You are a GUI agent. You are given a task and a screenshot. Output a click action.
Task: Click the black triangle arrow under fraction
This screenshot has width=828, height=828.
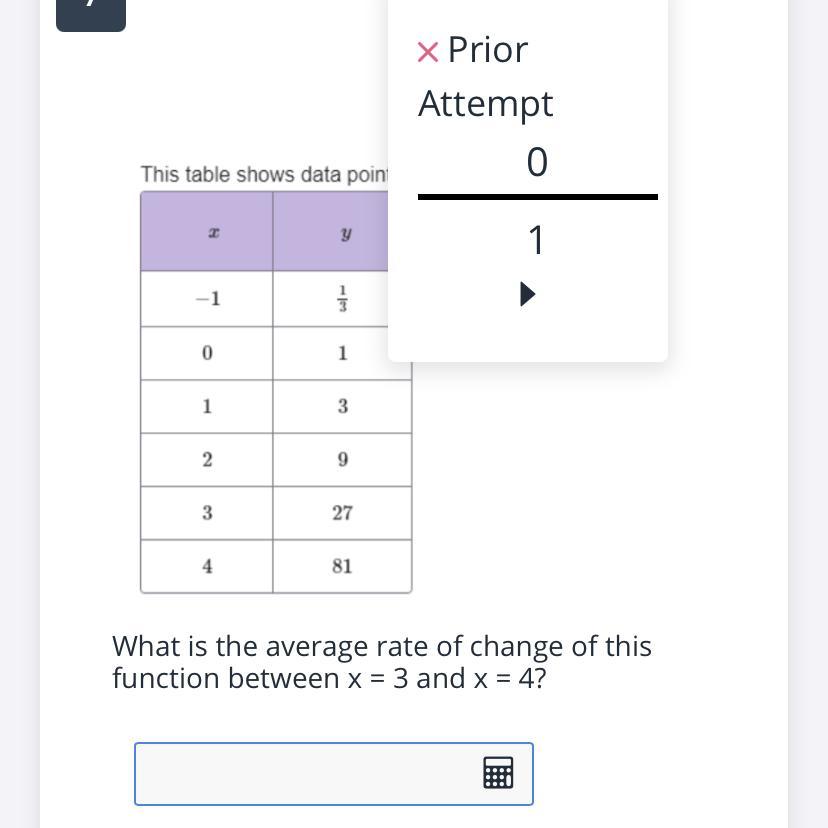[x=528, y=294]
